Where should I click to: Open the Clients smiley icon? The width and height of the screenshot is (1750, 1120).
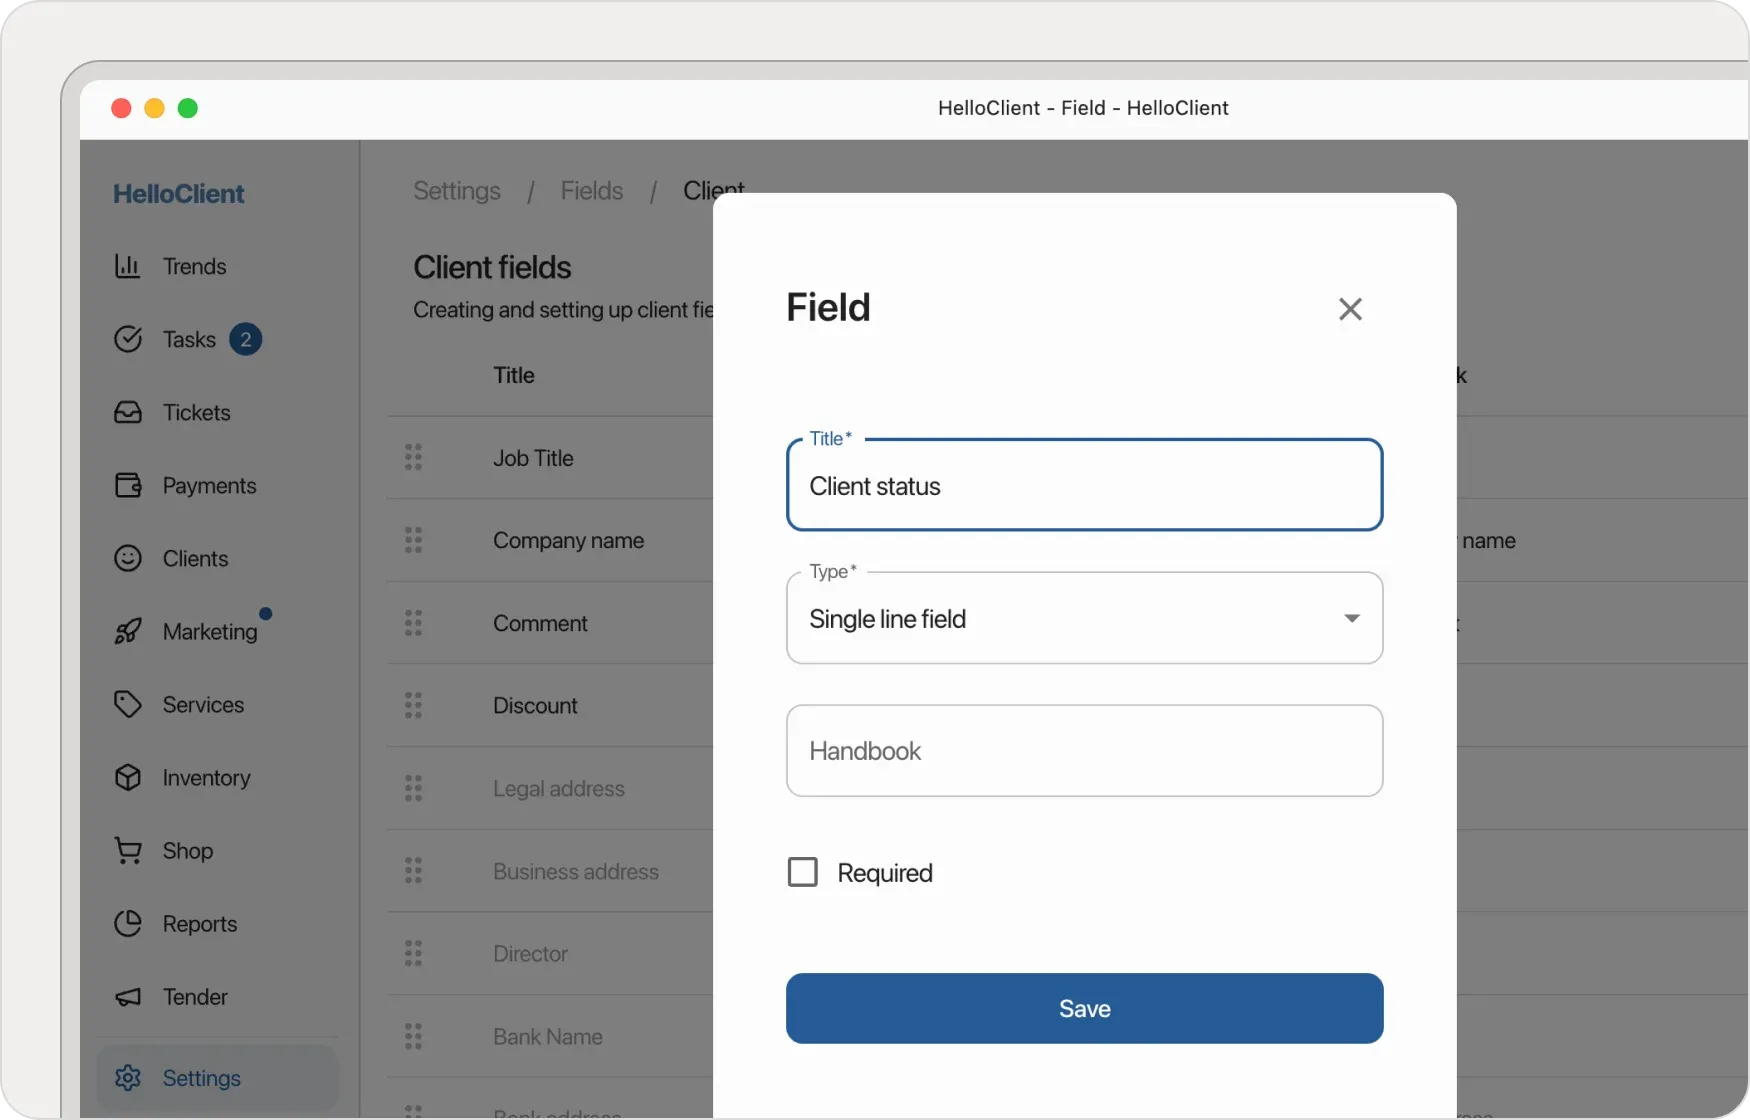pyautogui.click(x=129, y=558)
